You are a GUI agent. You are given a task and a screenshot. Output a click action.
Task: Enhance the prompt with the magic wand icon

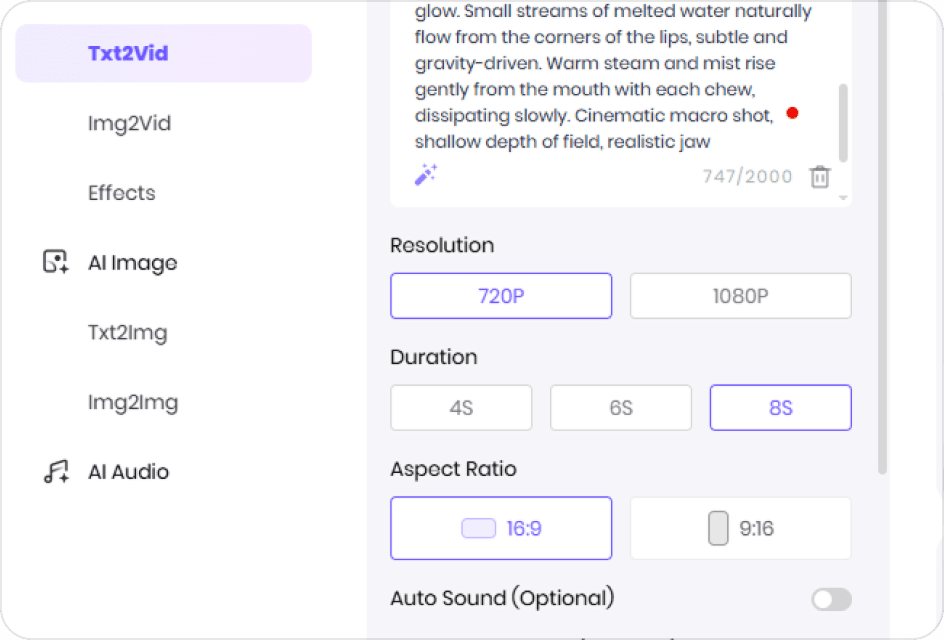pos(424,174)
